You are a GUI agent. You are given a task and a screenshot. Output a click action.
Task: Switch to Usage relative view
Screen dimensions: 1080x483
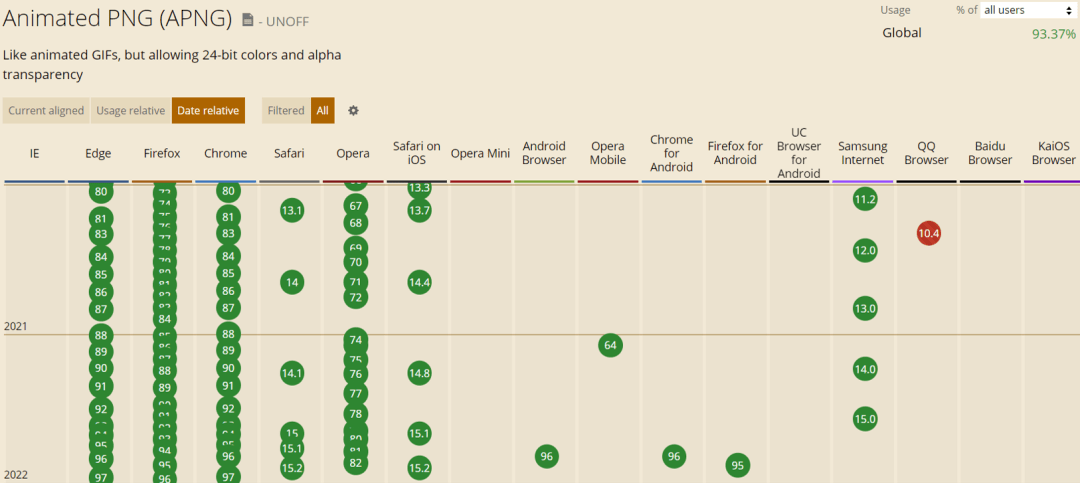pyautogui.click(x=131, y=111)
